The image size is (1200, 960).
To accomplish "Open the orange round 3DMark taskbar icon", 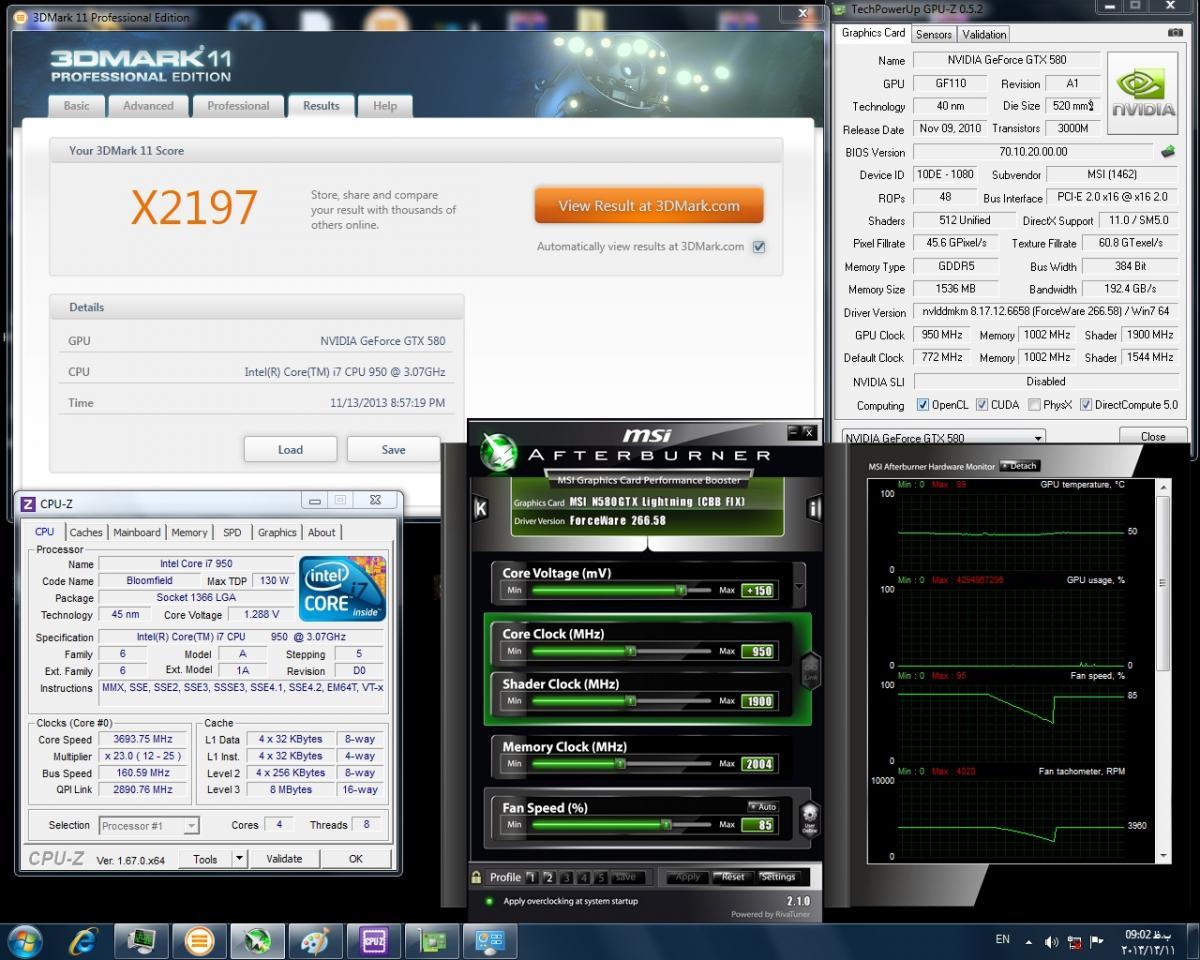I will pyautogui.click(x=200, y=941).
